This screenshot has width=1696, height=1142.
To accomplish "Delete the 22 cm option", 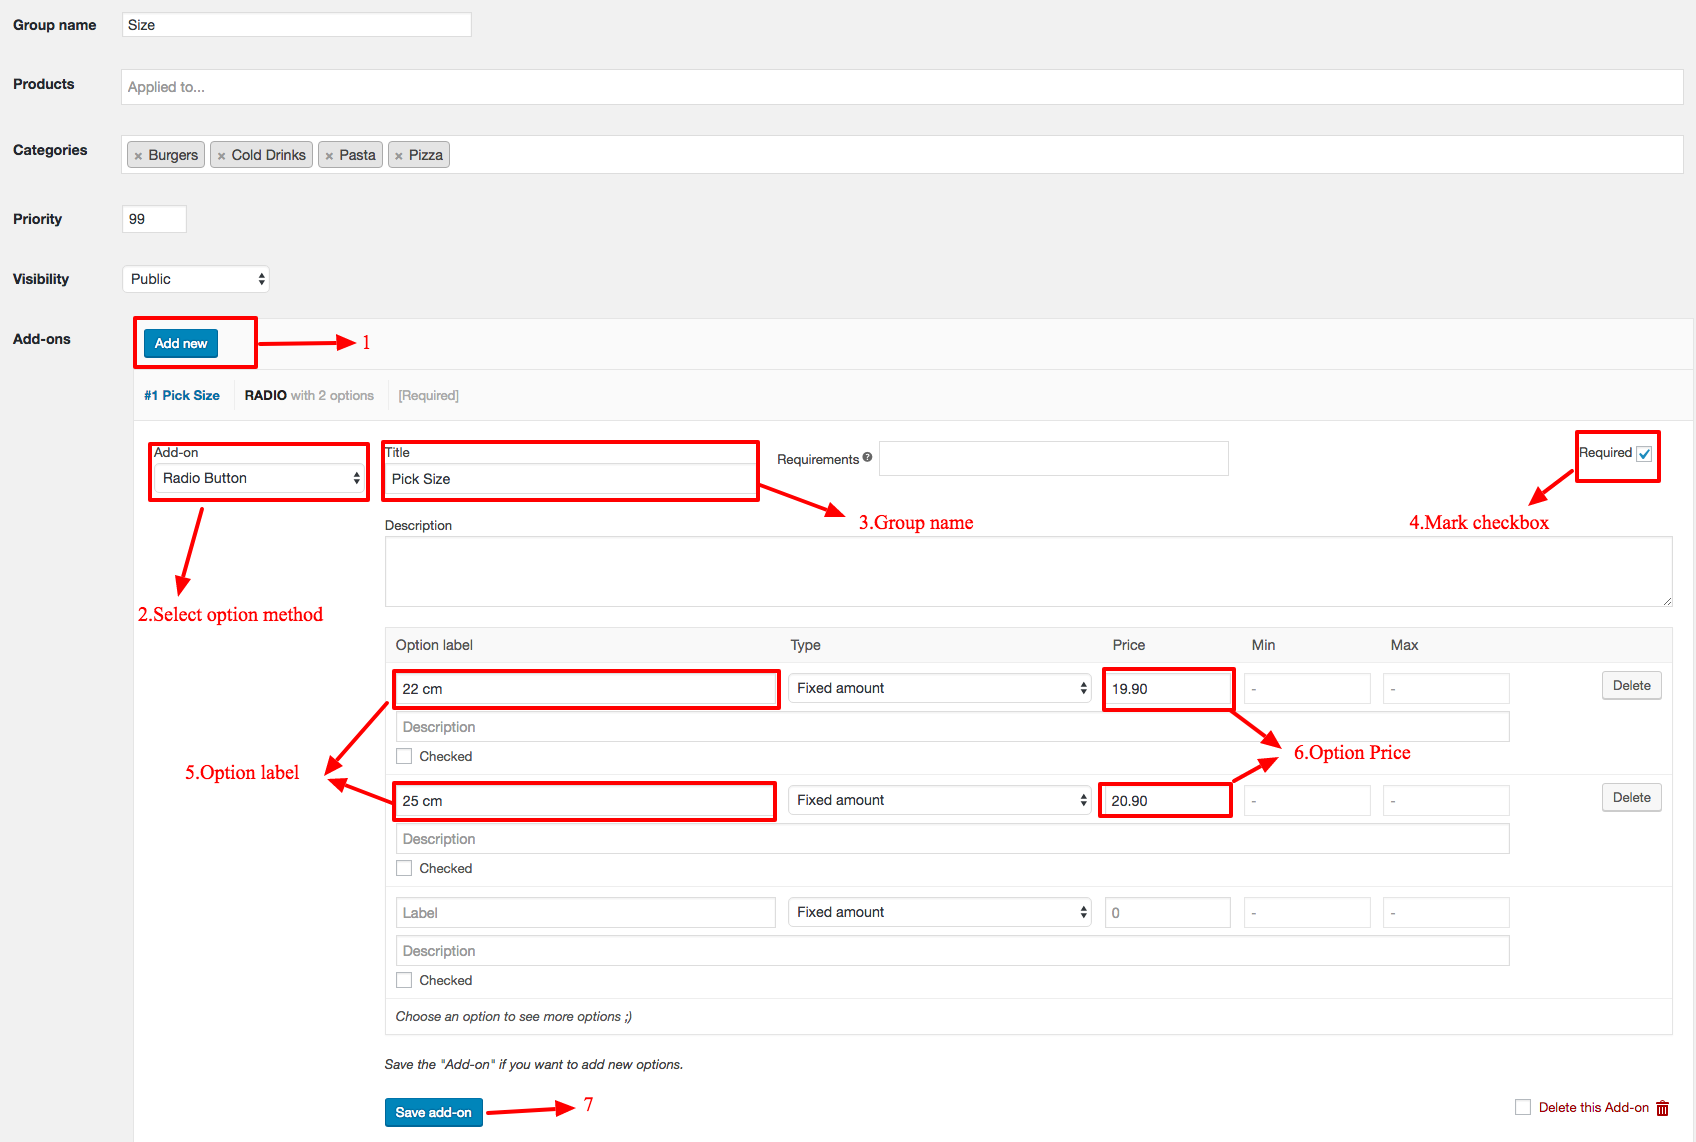I will click(x=1632, y=685).
